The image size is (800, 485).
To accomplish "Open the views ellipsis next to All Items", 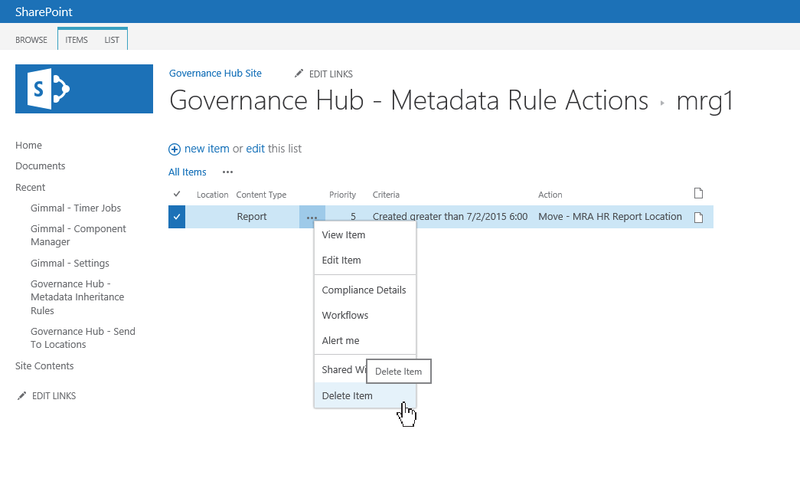I will pyautogui.click(x=227, y=172).
